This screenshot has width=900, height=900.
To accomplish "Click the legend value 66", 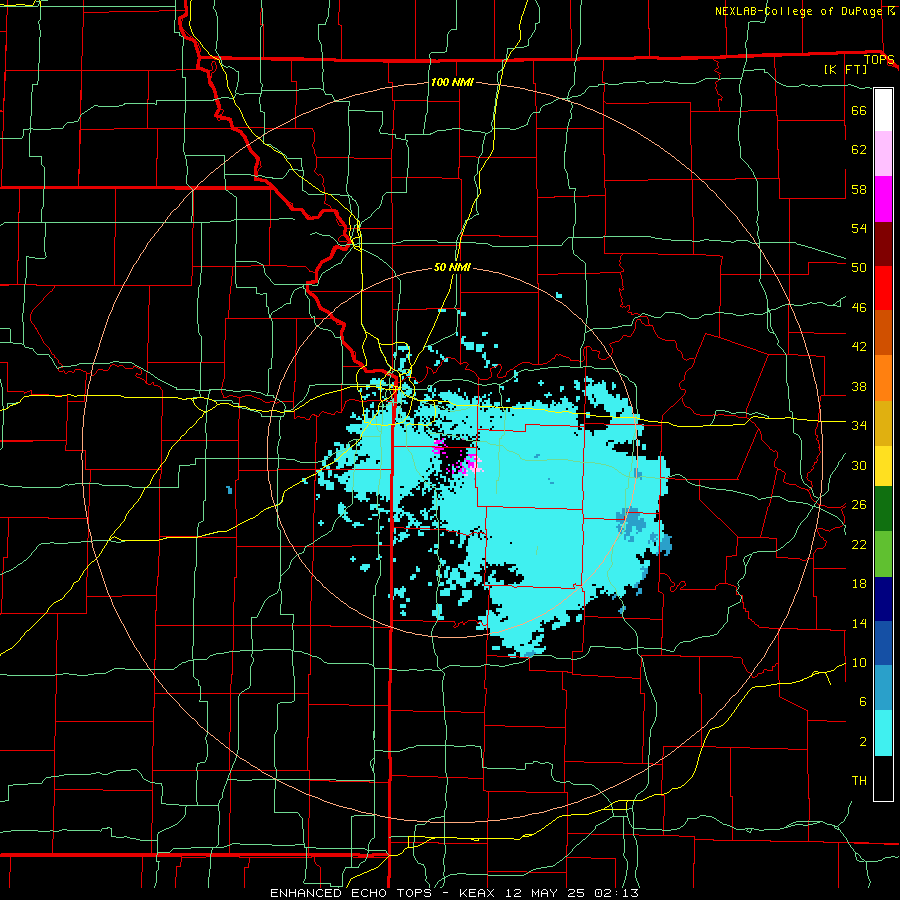I will click(x=859, y=110).
